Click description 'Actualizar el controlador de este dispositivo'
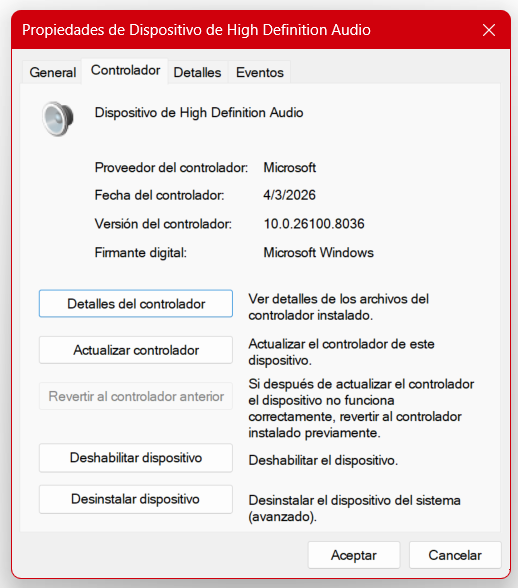The height and width of the screenshot is (588, 518). point(341,352)
